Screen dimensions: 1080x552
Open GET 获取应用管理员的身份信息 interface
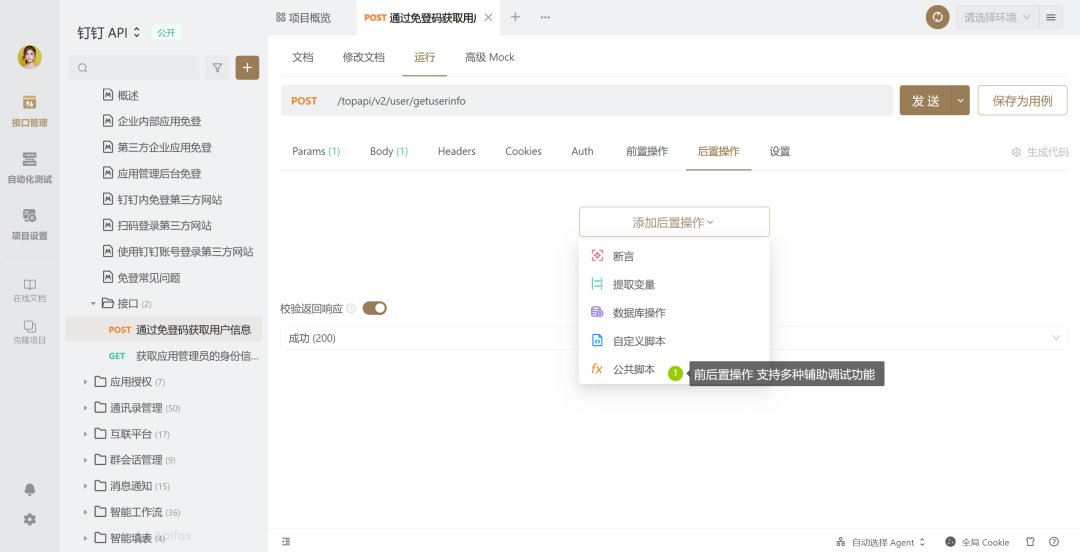click(164, 356)
